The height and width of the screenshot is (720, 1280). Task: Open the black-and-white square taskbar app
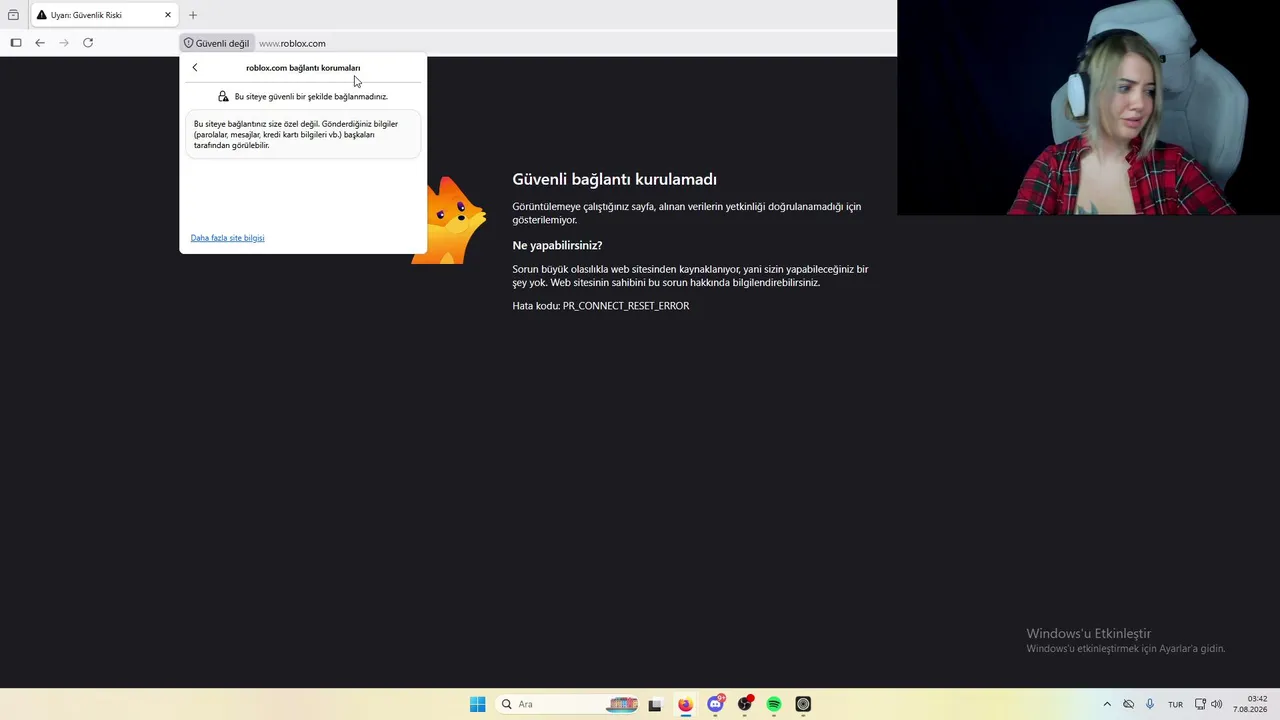655,704
